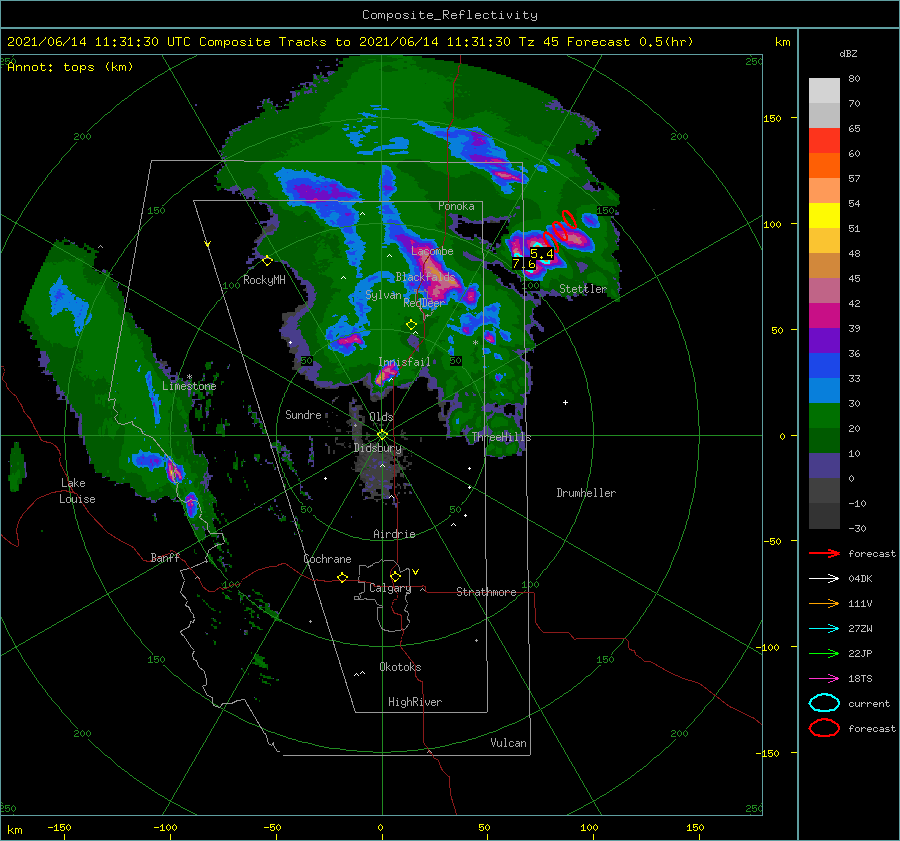Click the yellow diamond marker below Cochrane
The image size is (900, 841).
[x=342, y=577]
